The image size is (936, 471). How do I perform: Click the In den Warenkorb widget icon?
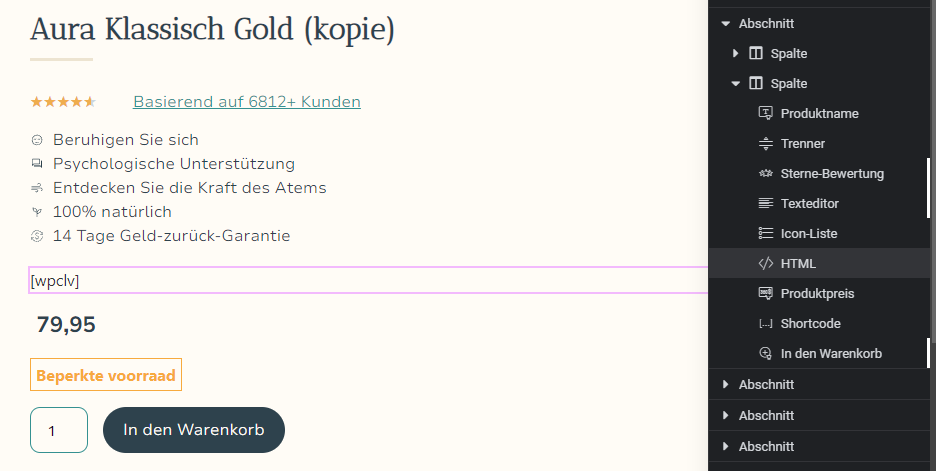coord(766,353)
